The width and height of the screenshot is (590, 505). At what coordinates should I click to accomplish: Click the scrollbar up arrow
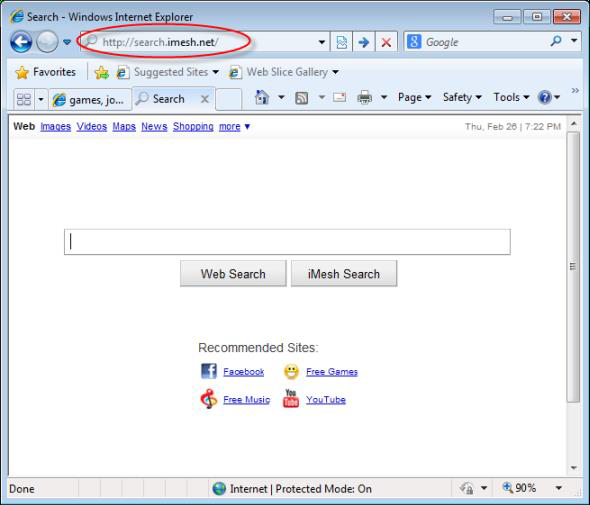coord(573,123)
